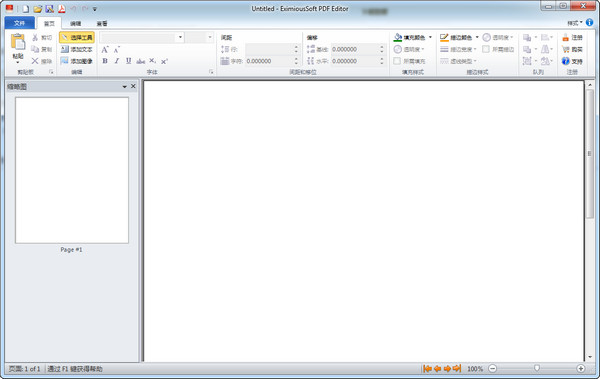Screen dimensions: 600x379
Task: Activate the highlighted 选择工具 select tool
Action: pyautogui.click(x=77, y=38)
